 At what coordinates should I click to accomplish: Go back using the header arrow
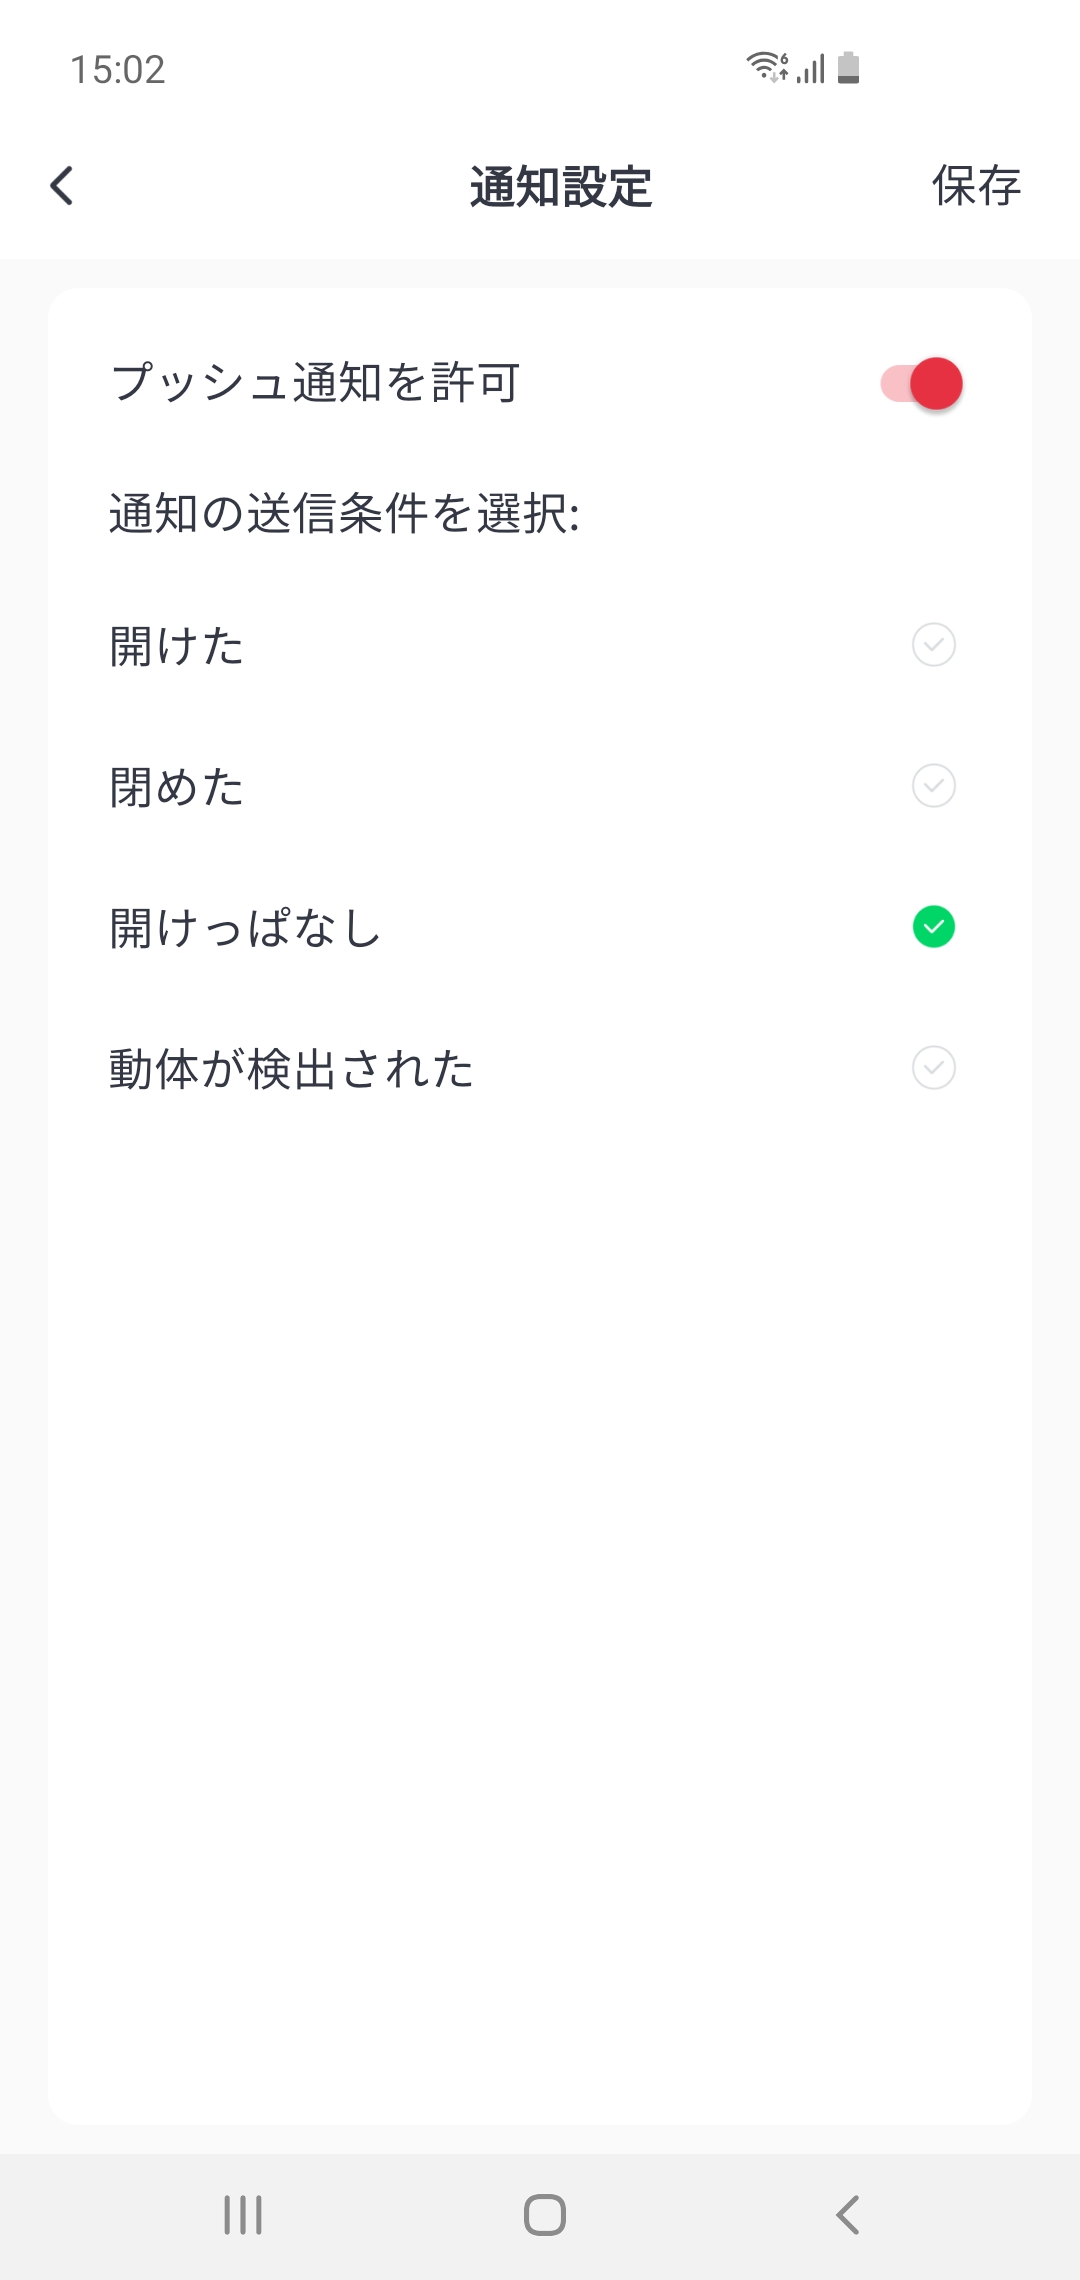[62, 186]
